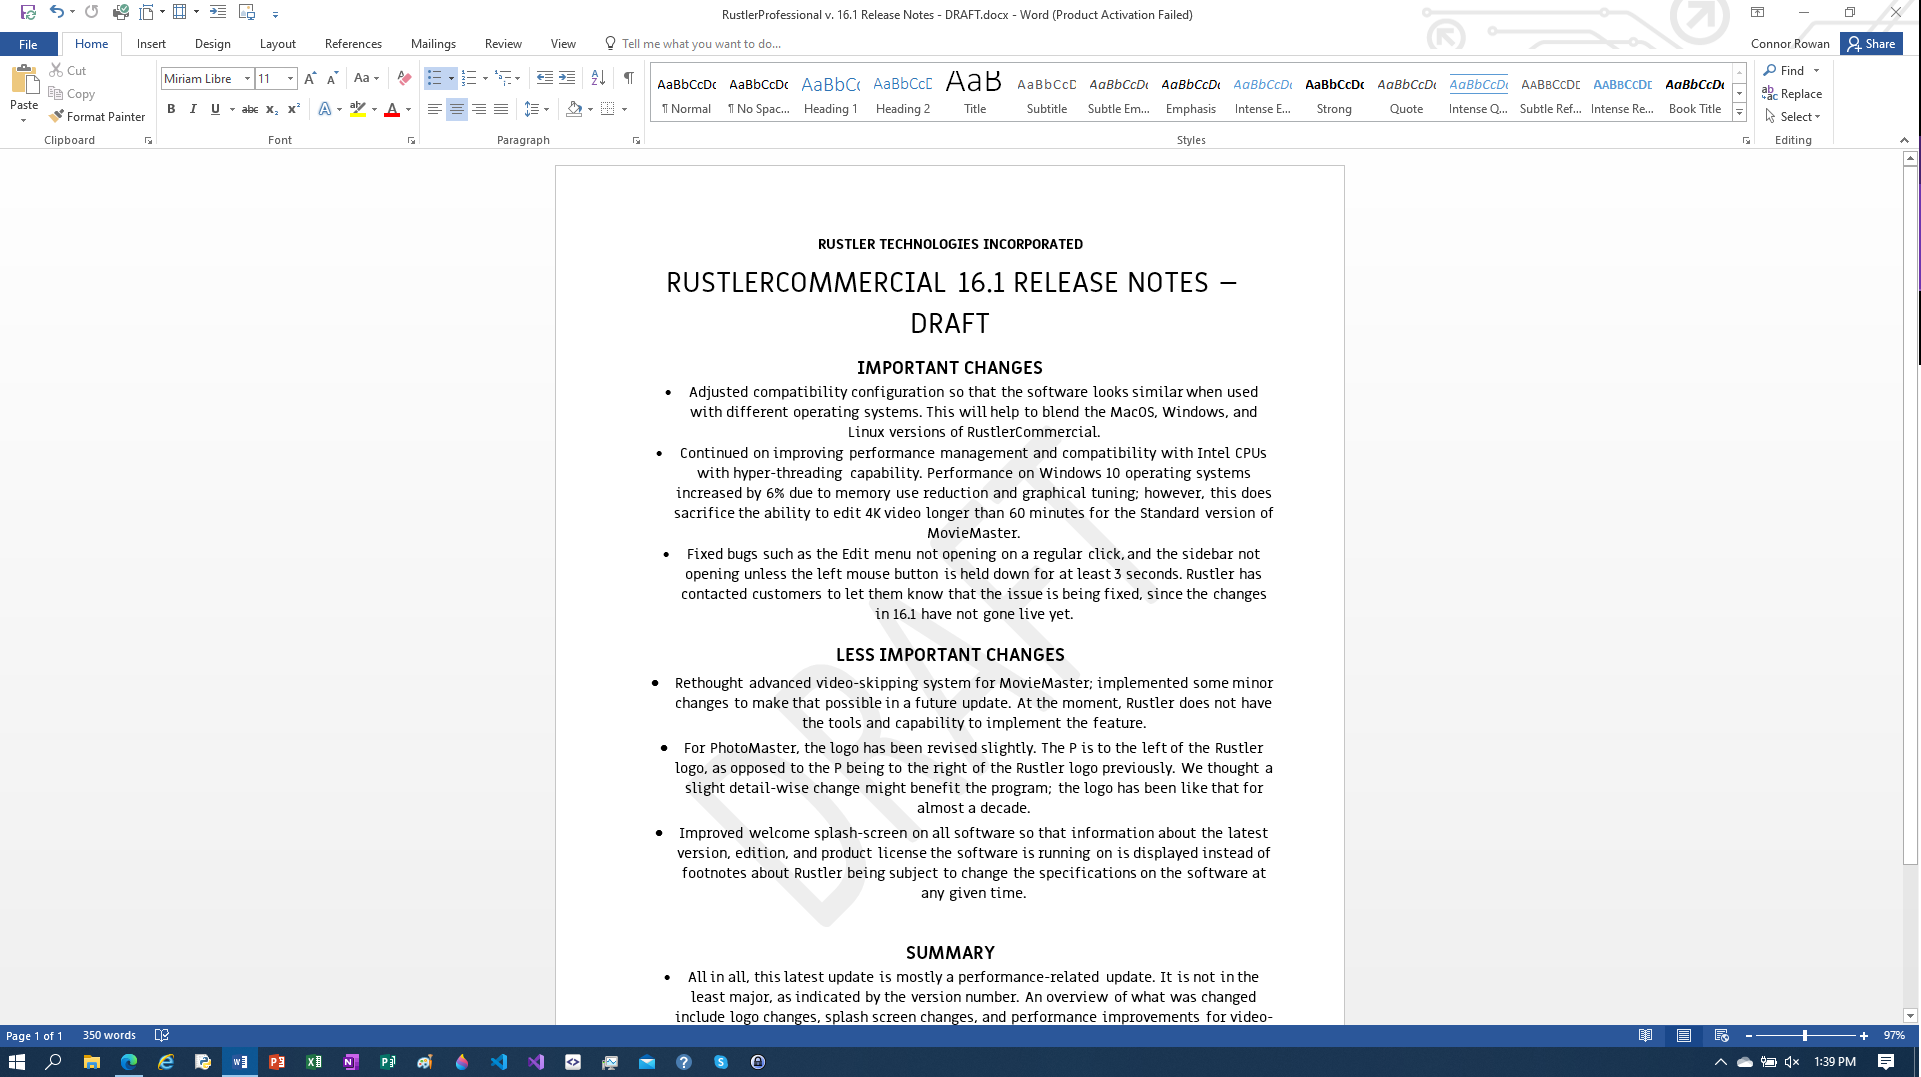Click the Find button
The height and width of the screenshot is (1077, 1921).
[1784, 71]
